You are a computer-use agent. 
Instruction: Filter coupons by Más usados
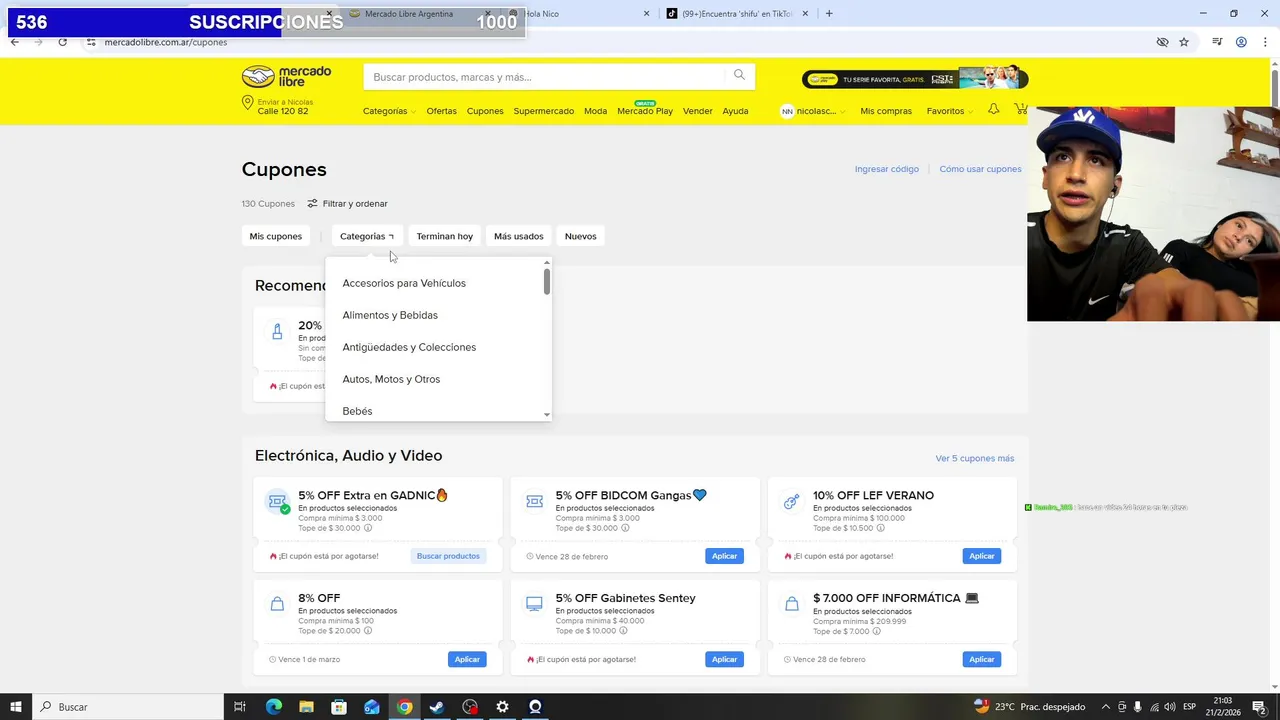point(519,236)
